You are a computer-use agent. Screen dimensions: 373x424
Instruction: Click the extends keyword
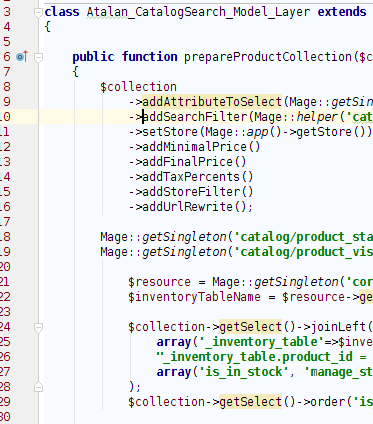[342, 12]
